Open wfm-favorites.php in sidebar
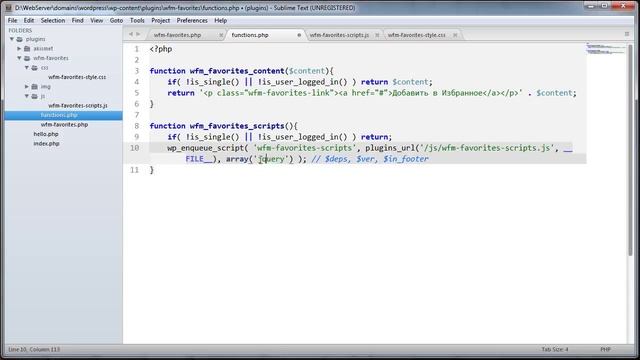 point(64,124)
